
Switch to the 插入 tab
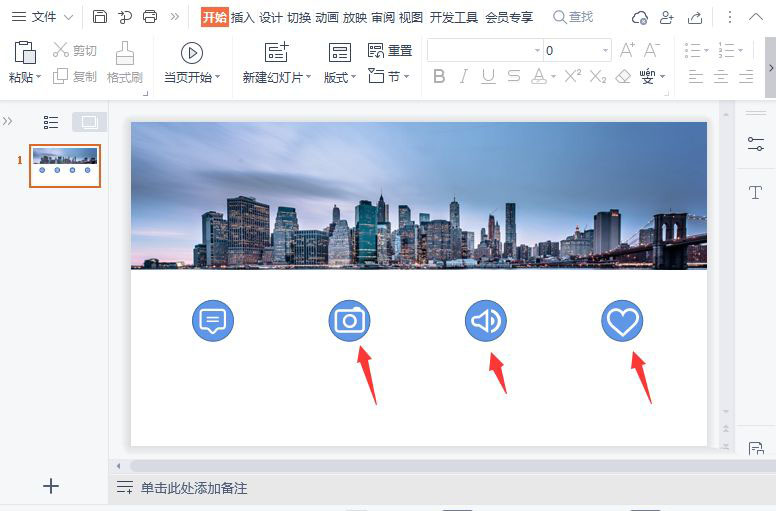(x=242, y=17)
